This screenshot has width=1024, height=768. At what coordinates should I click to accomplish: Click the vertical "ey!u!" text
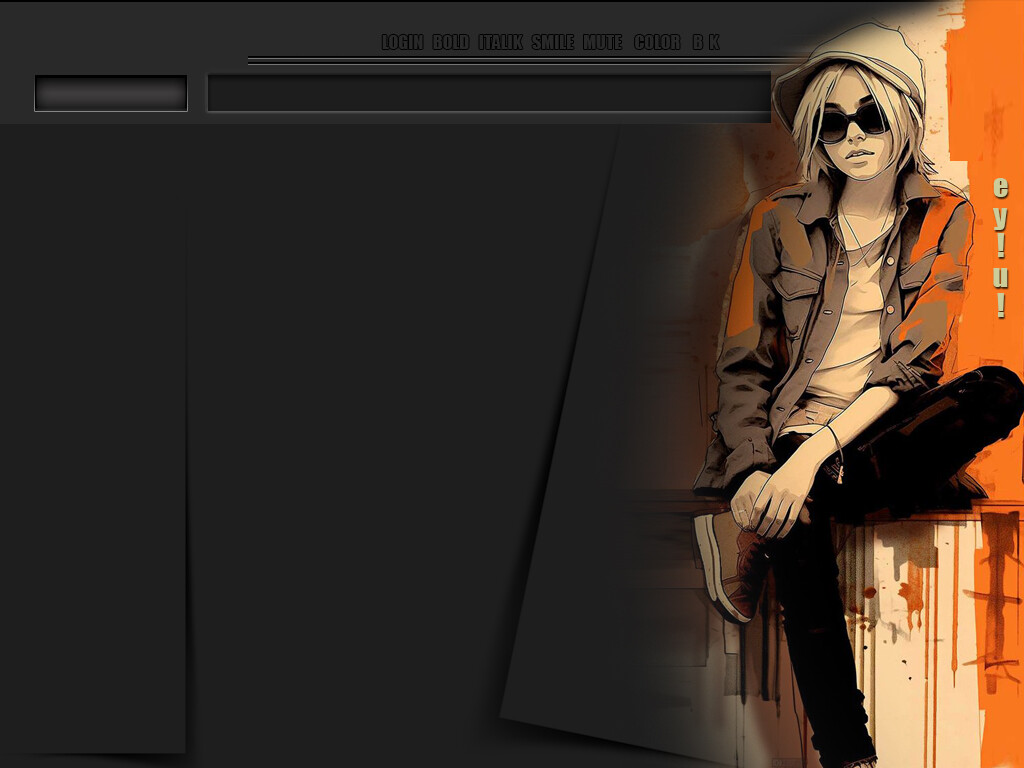pyautogui.click(x=1000, y=247)
